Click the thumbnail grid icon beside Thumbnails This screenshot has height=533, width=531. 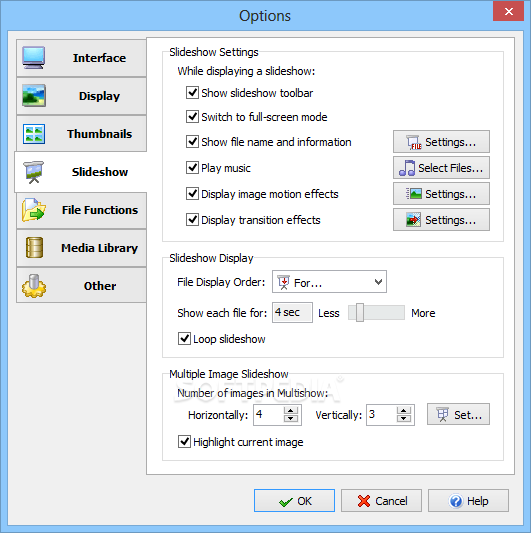click(34, 134)
